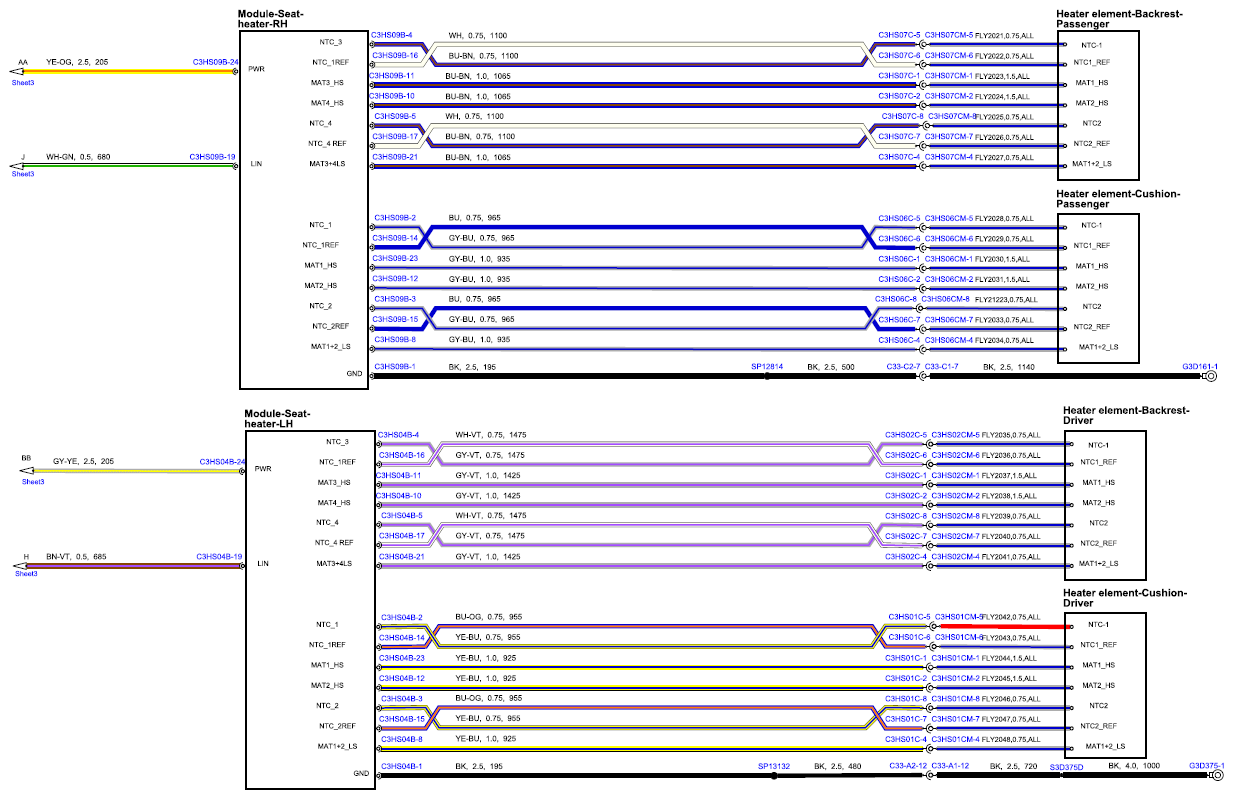Click wire label YE-OG, 2.5, 205

(77, 62)
